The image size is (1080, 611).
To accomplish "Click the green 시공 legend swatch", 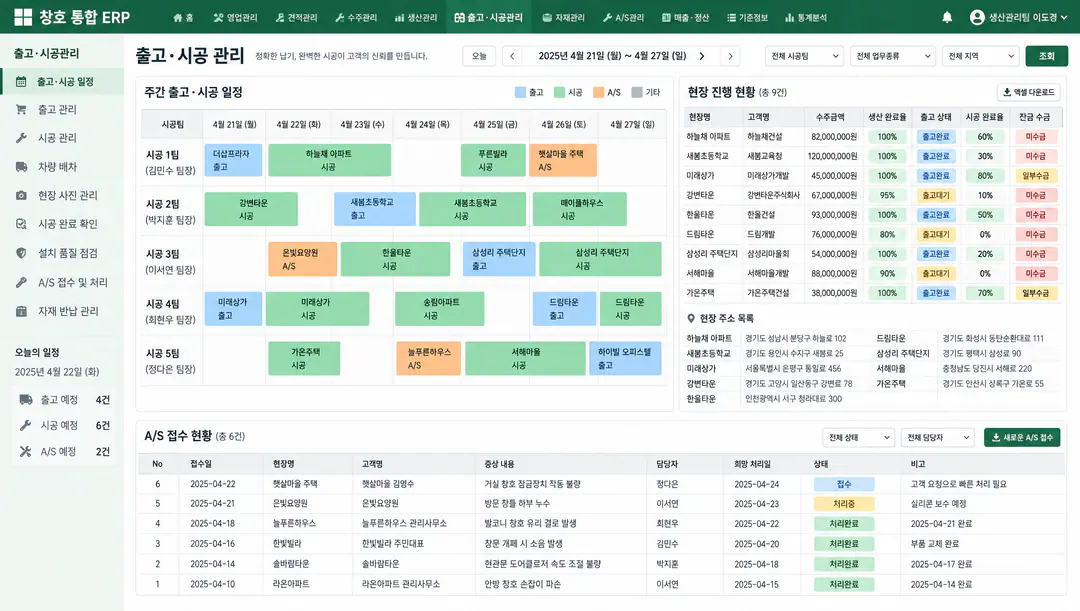I will tap(559, 92).
